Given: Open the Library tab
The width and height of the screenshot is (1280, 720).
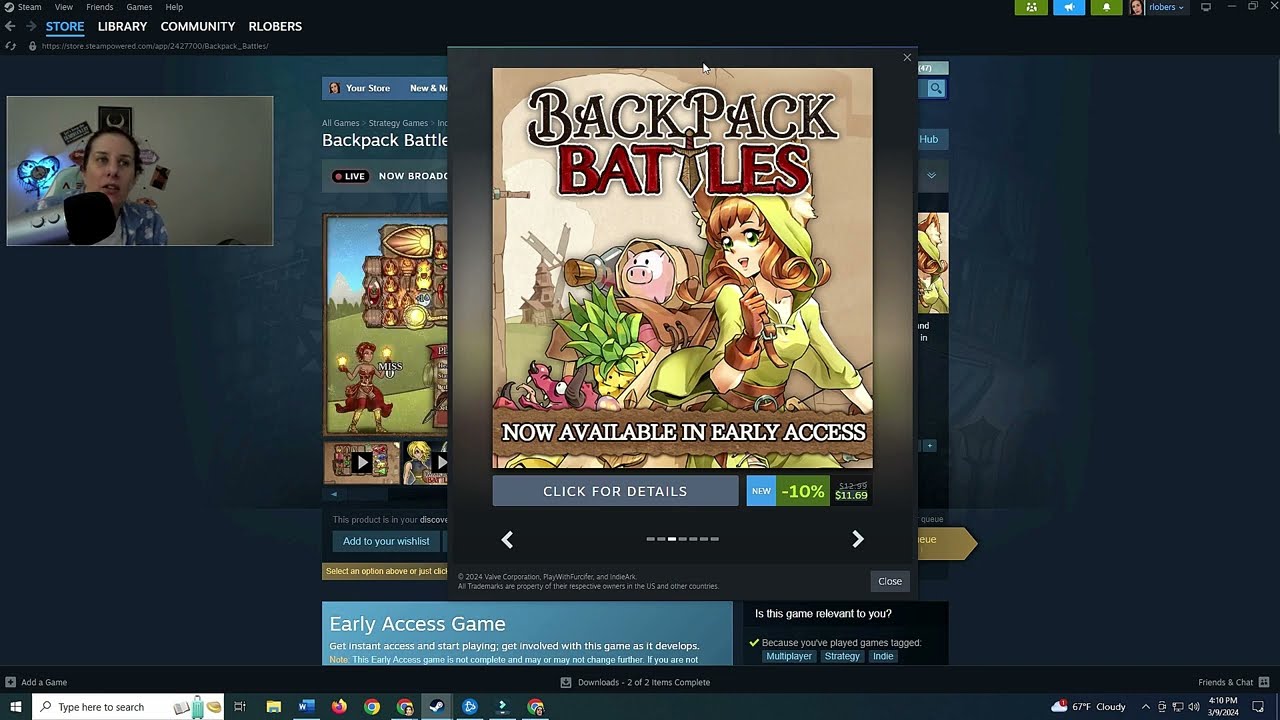Looking at the screenshot, I should tap(122, 26).
